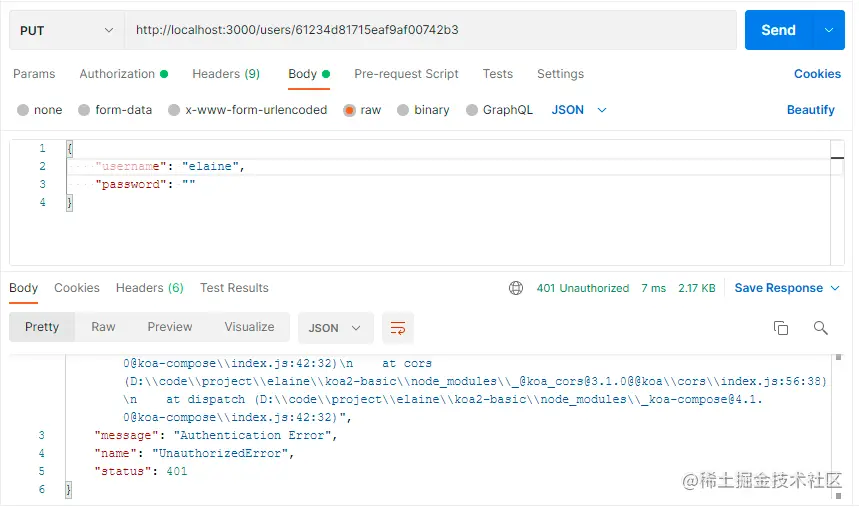Click the response body vertical scrollbar
This screenshot has height=507, width=859.
(x=838, y=426)
